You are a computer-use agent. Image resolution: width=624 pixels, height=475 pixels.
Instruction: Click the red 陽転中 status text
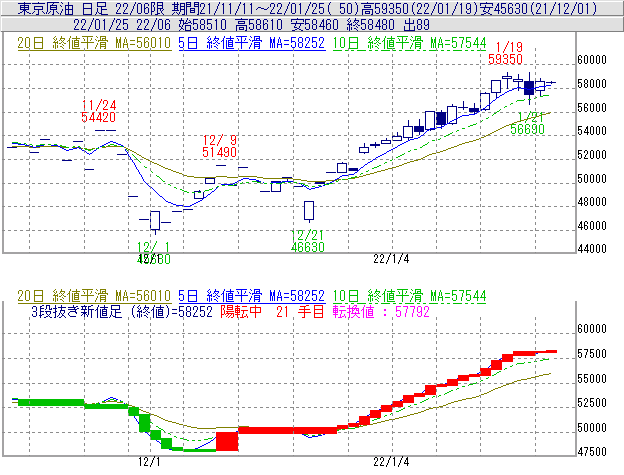click(x=241, y=311)
